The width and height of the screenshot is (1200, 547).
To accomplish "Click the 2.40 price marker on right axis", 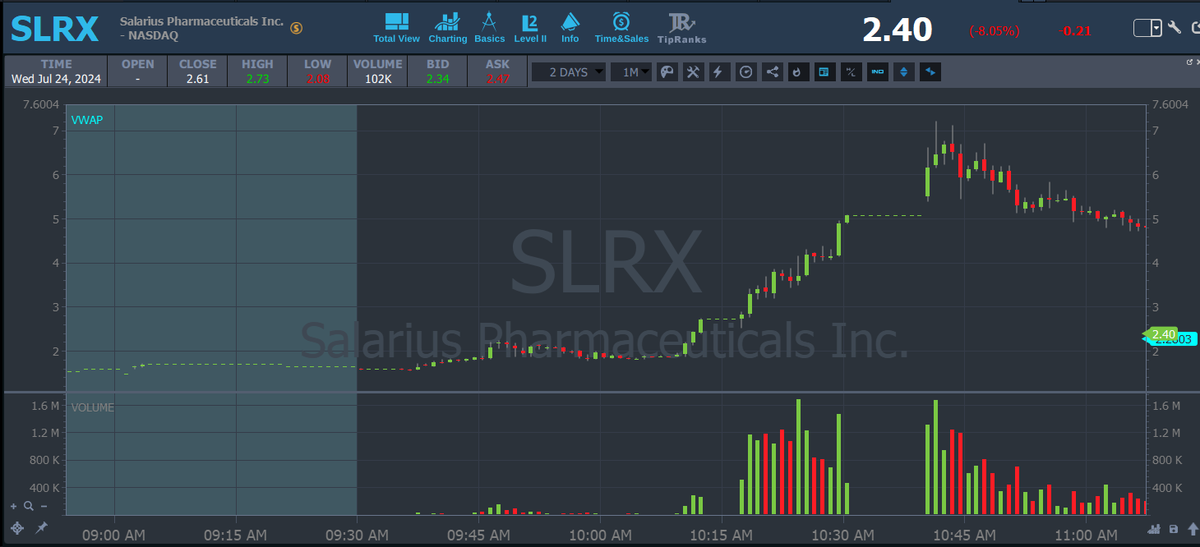I will pos(1162,334).
